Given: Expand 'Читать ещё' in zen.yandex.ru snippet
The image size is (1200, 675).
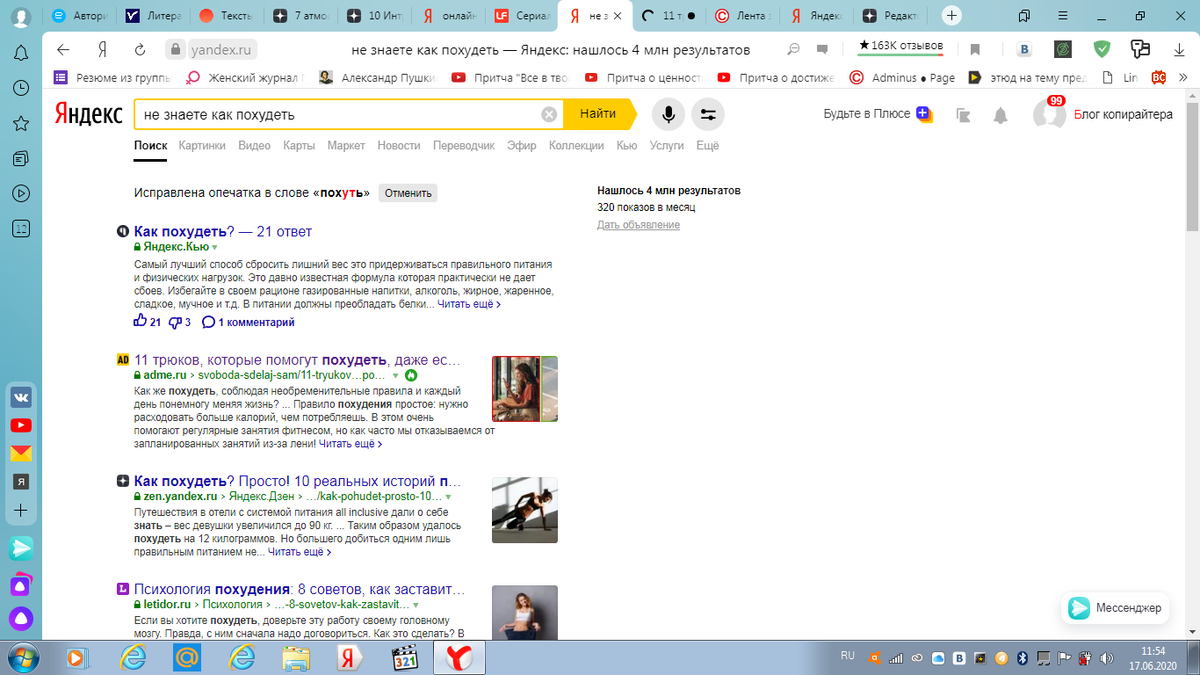Looking at the screenshot, I should [x=299, y=551].
